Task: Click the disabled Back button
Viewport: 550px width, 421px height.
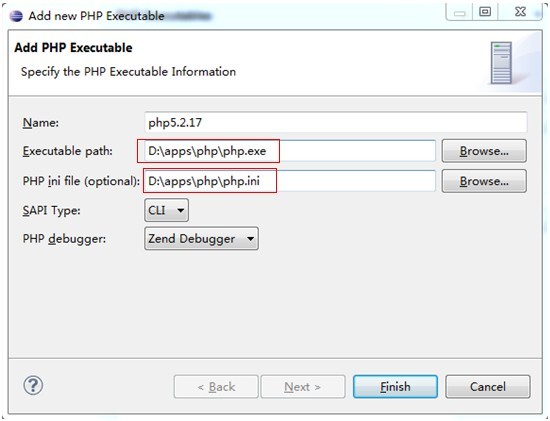Action: (x=216, y=387)
